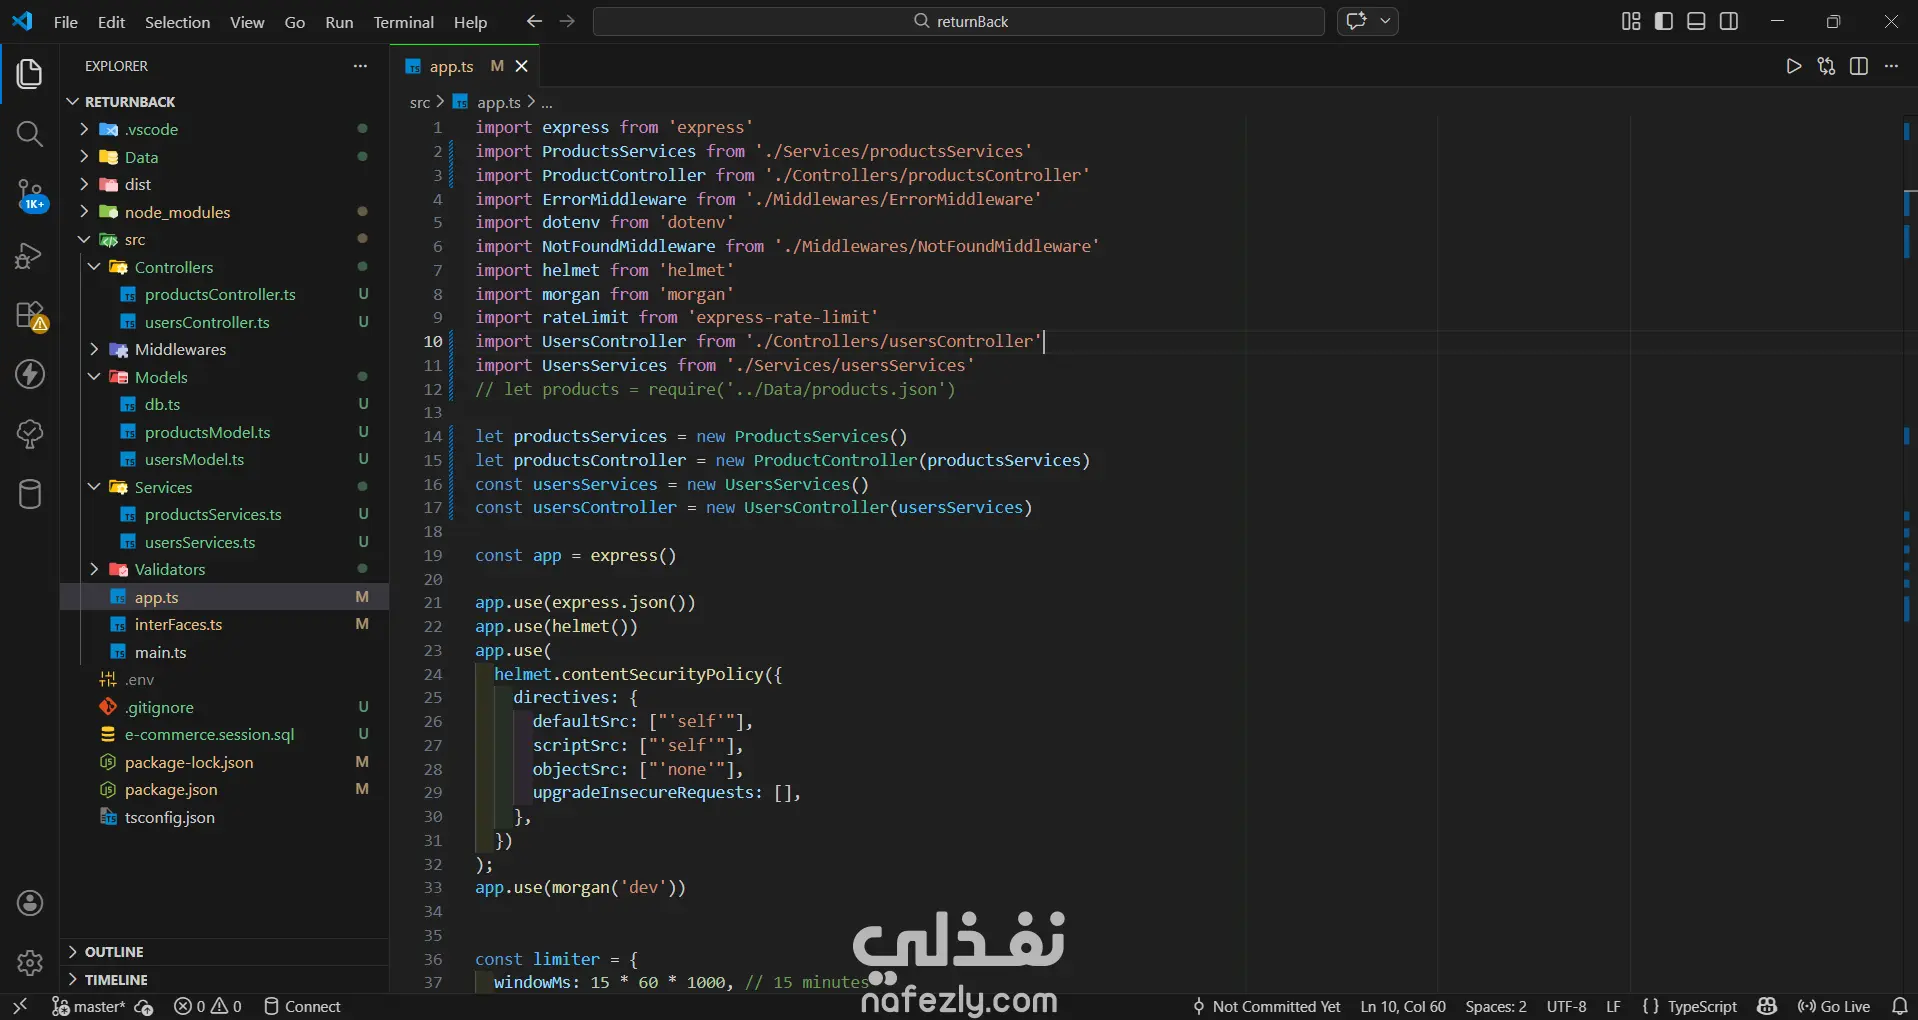Open the Manage gear icon
1918x1020 pixels.
point(30,963)
